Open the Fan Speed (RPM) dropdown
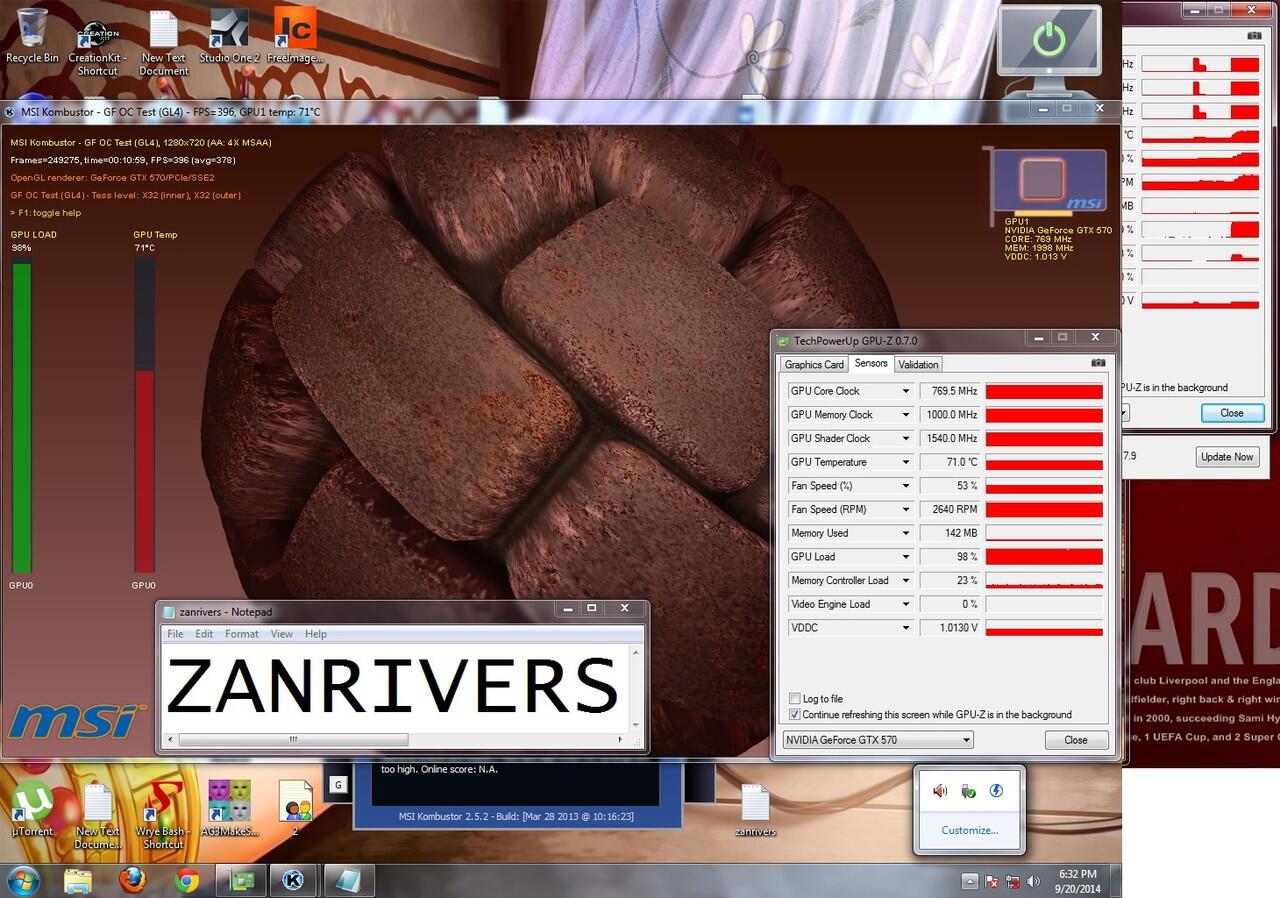The width and height of the screenshot is (1280, 898). coord(906,509)
